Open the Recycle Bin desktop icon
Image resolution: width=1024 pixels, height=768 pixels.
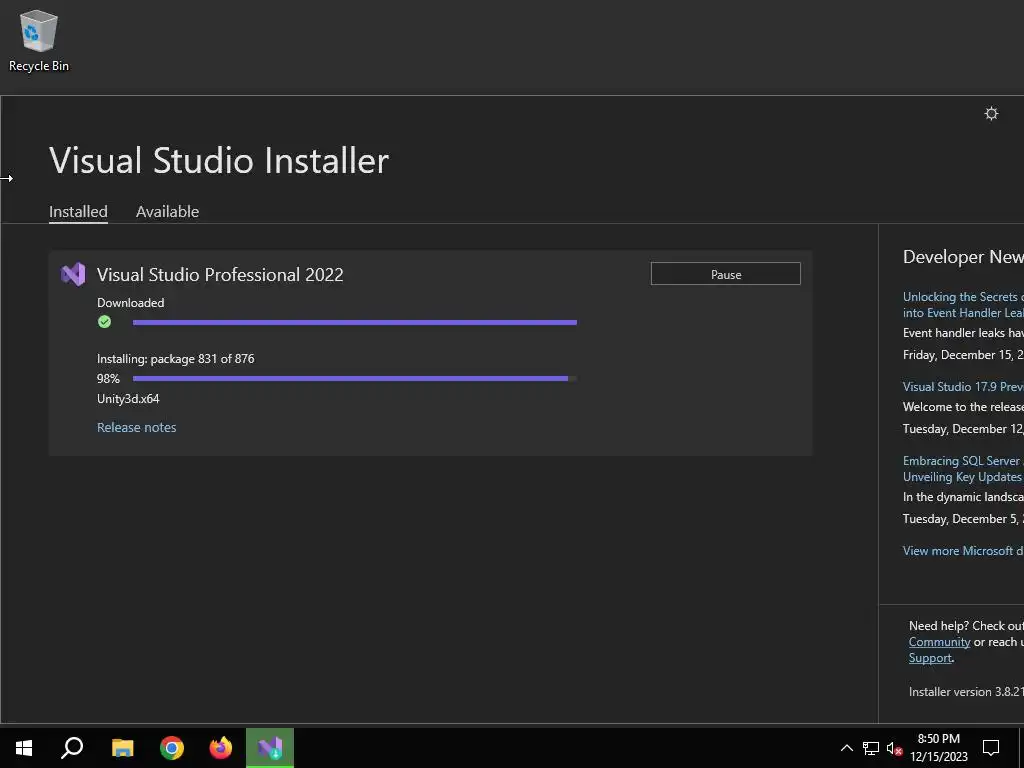pyautogui.click(x=39, y=40)
